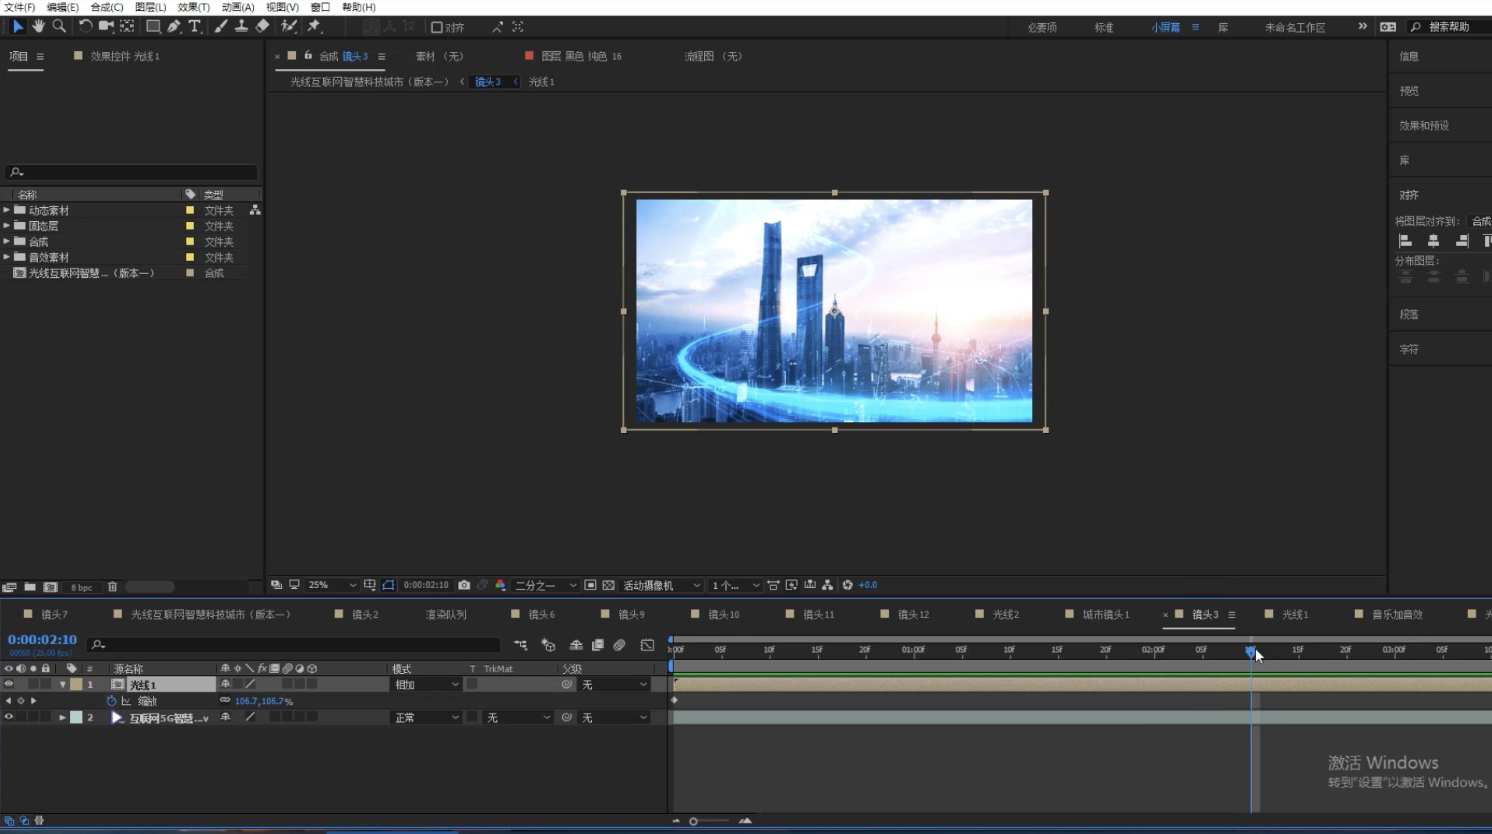Viewport: 1492px width, 834px height.
Task: Hide the 光线1 layer with eye icon
Action: [9, 685]
